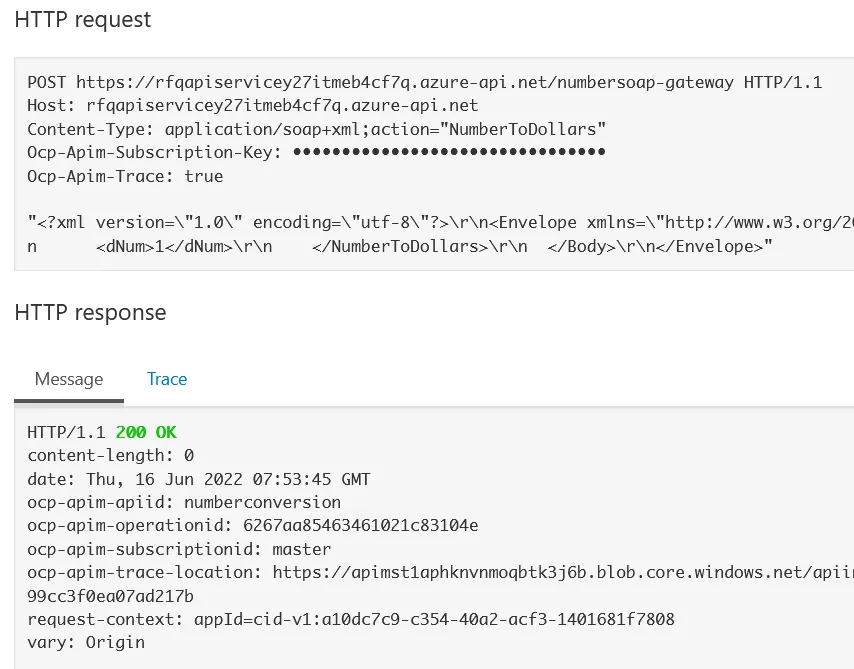Viewport: 854px width, 669px height.
Task: Click the Content-Type header line
Action: 316,129
